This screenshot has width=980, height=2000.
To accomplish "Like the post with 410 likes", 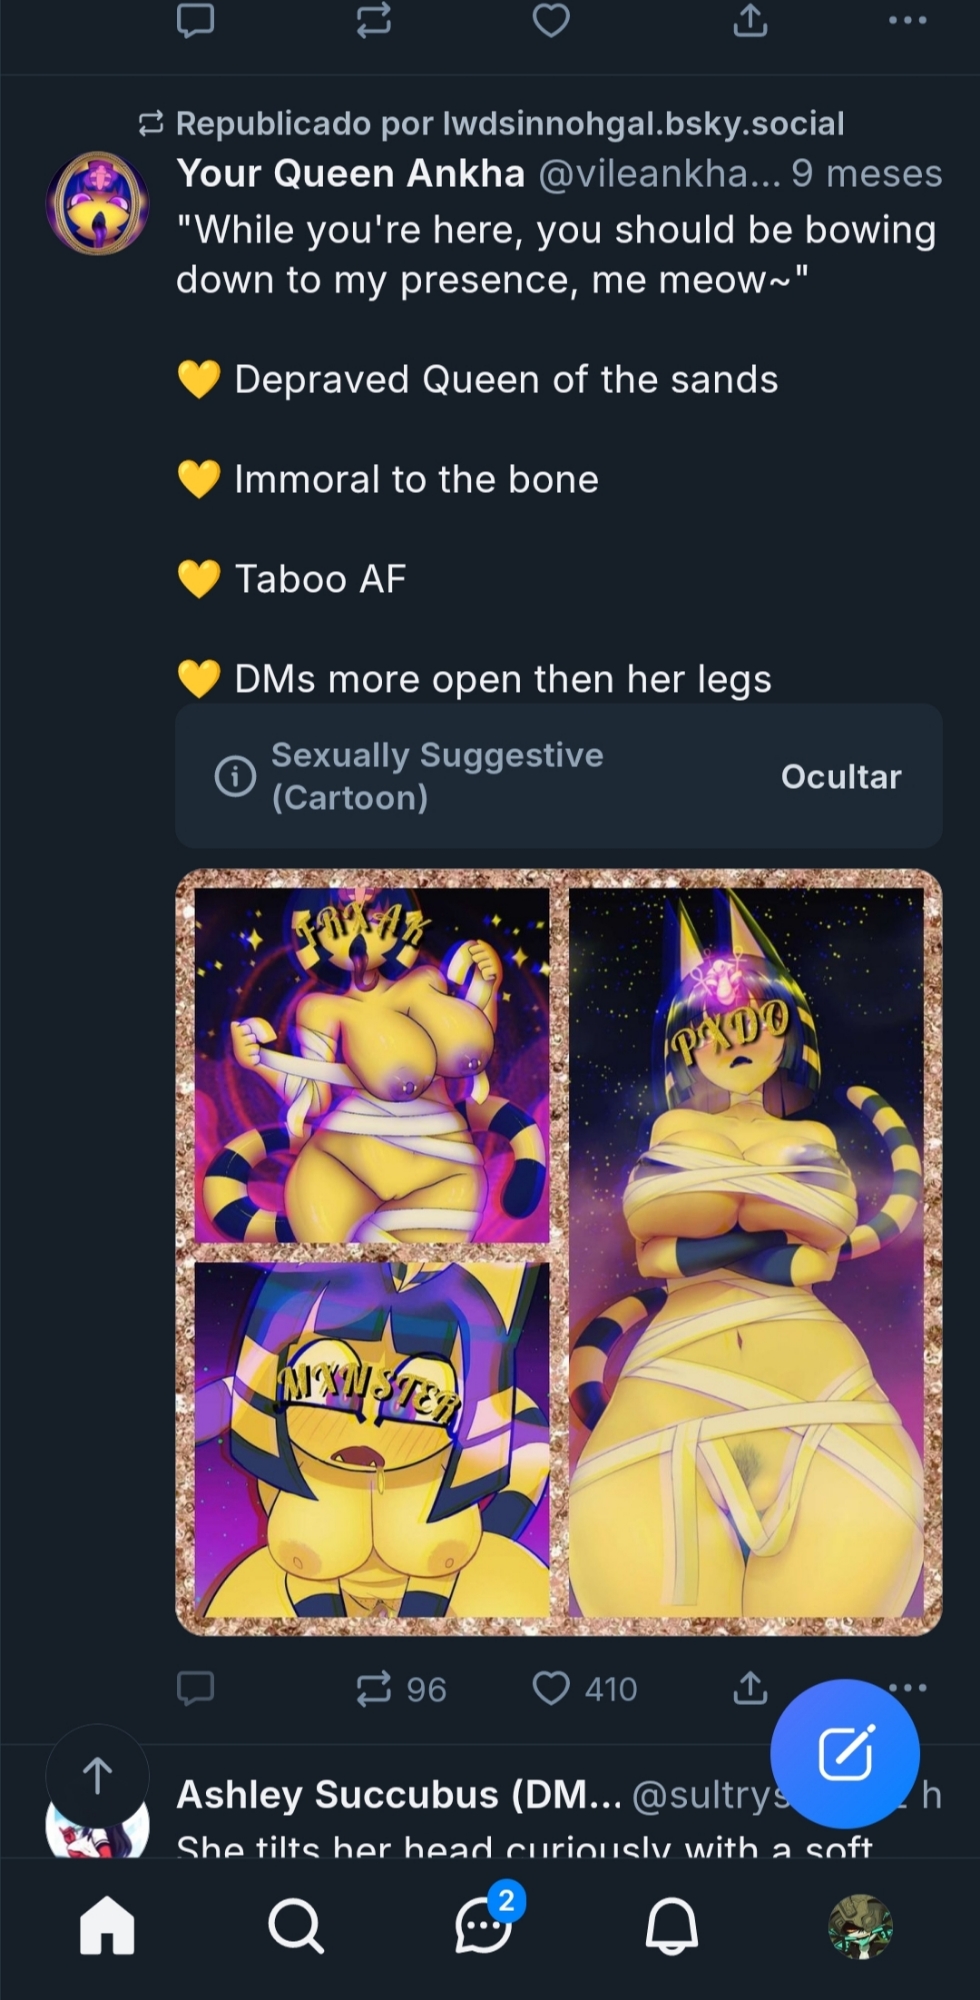I will [551, 1688].
